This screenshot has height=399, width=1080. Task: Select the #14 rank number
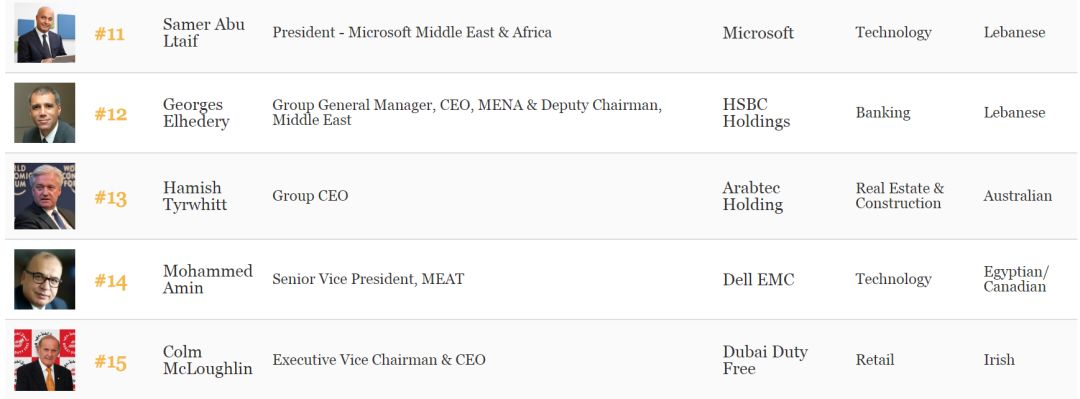click(x=111, y=280)
